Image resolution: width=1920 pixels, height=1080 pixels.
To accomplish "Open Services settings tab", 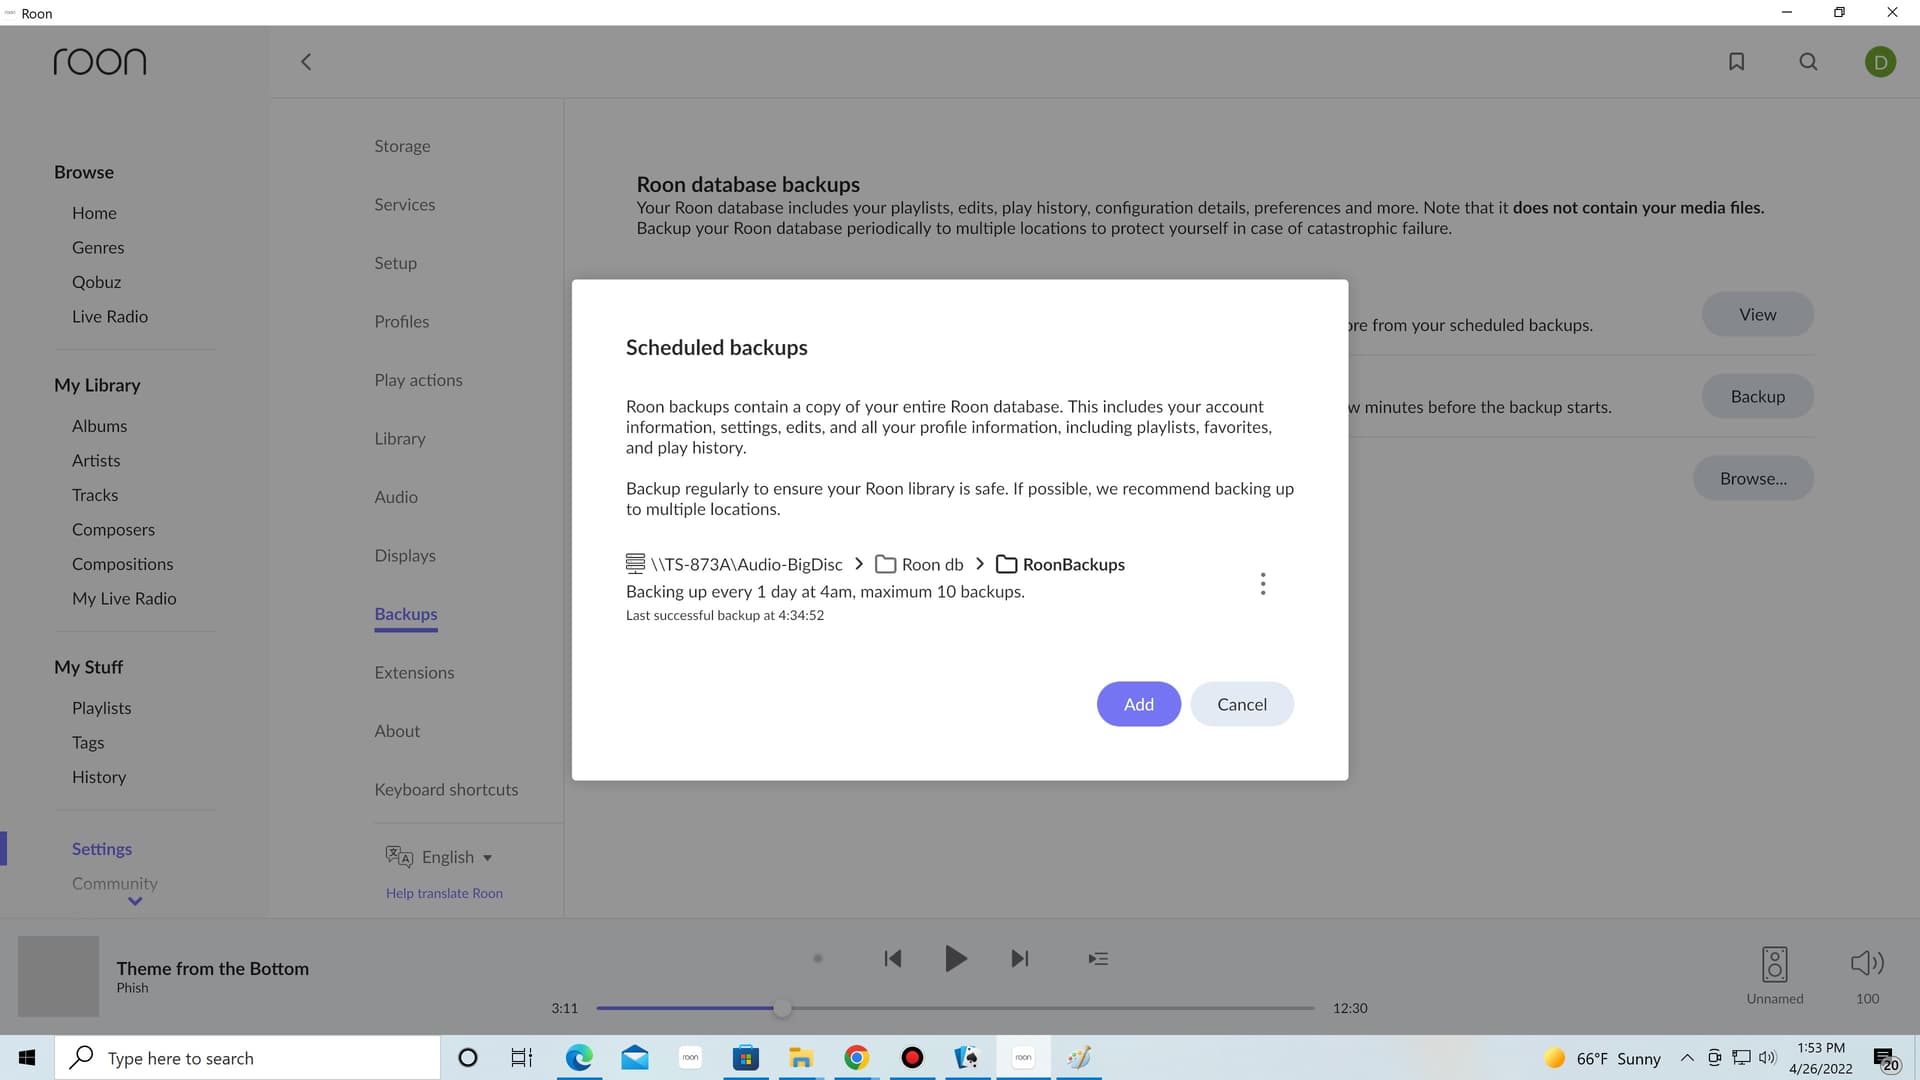I will (x=404, y=204).
